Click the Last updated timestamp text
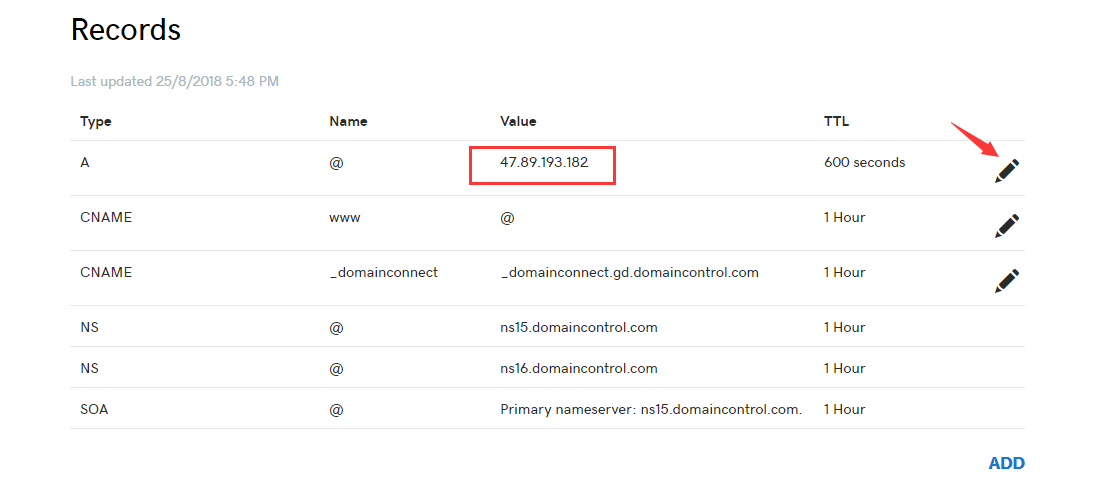 [x=174, y=80]
